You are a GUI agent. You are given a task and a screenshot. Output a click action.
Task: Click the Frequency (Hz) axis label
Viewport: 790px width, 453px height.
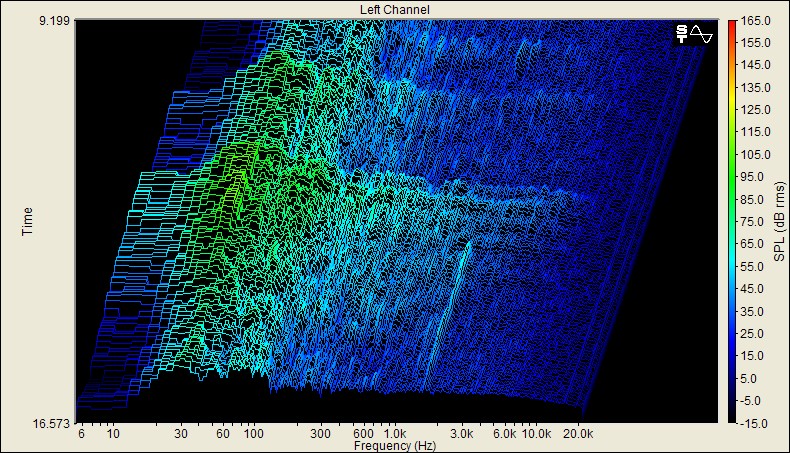(x=395, y=445)
